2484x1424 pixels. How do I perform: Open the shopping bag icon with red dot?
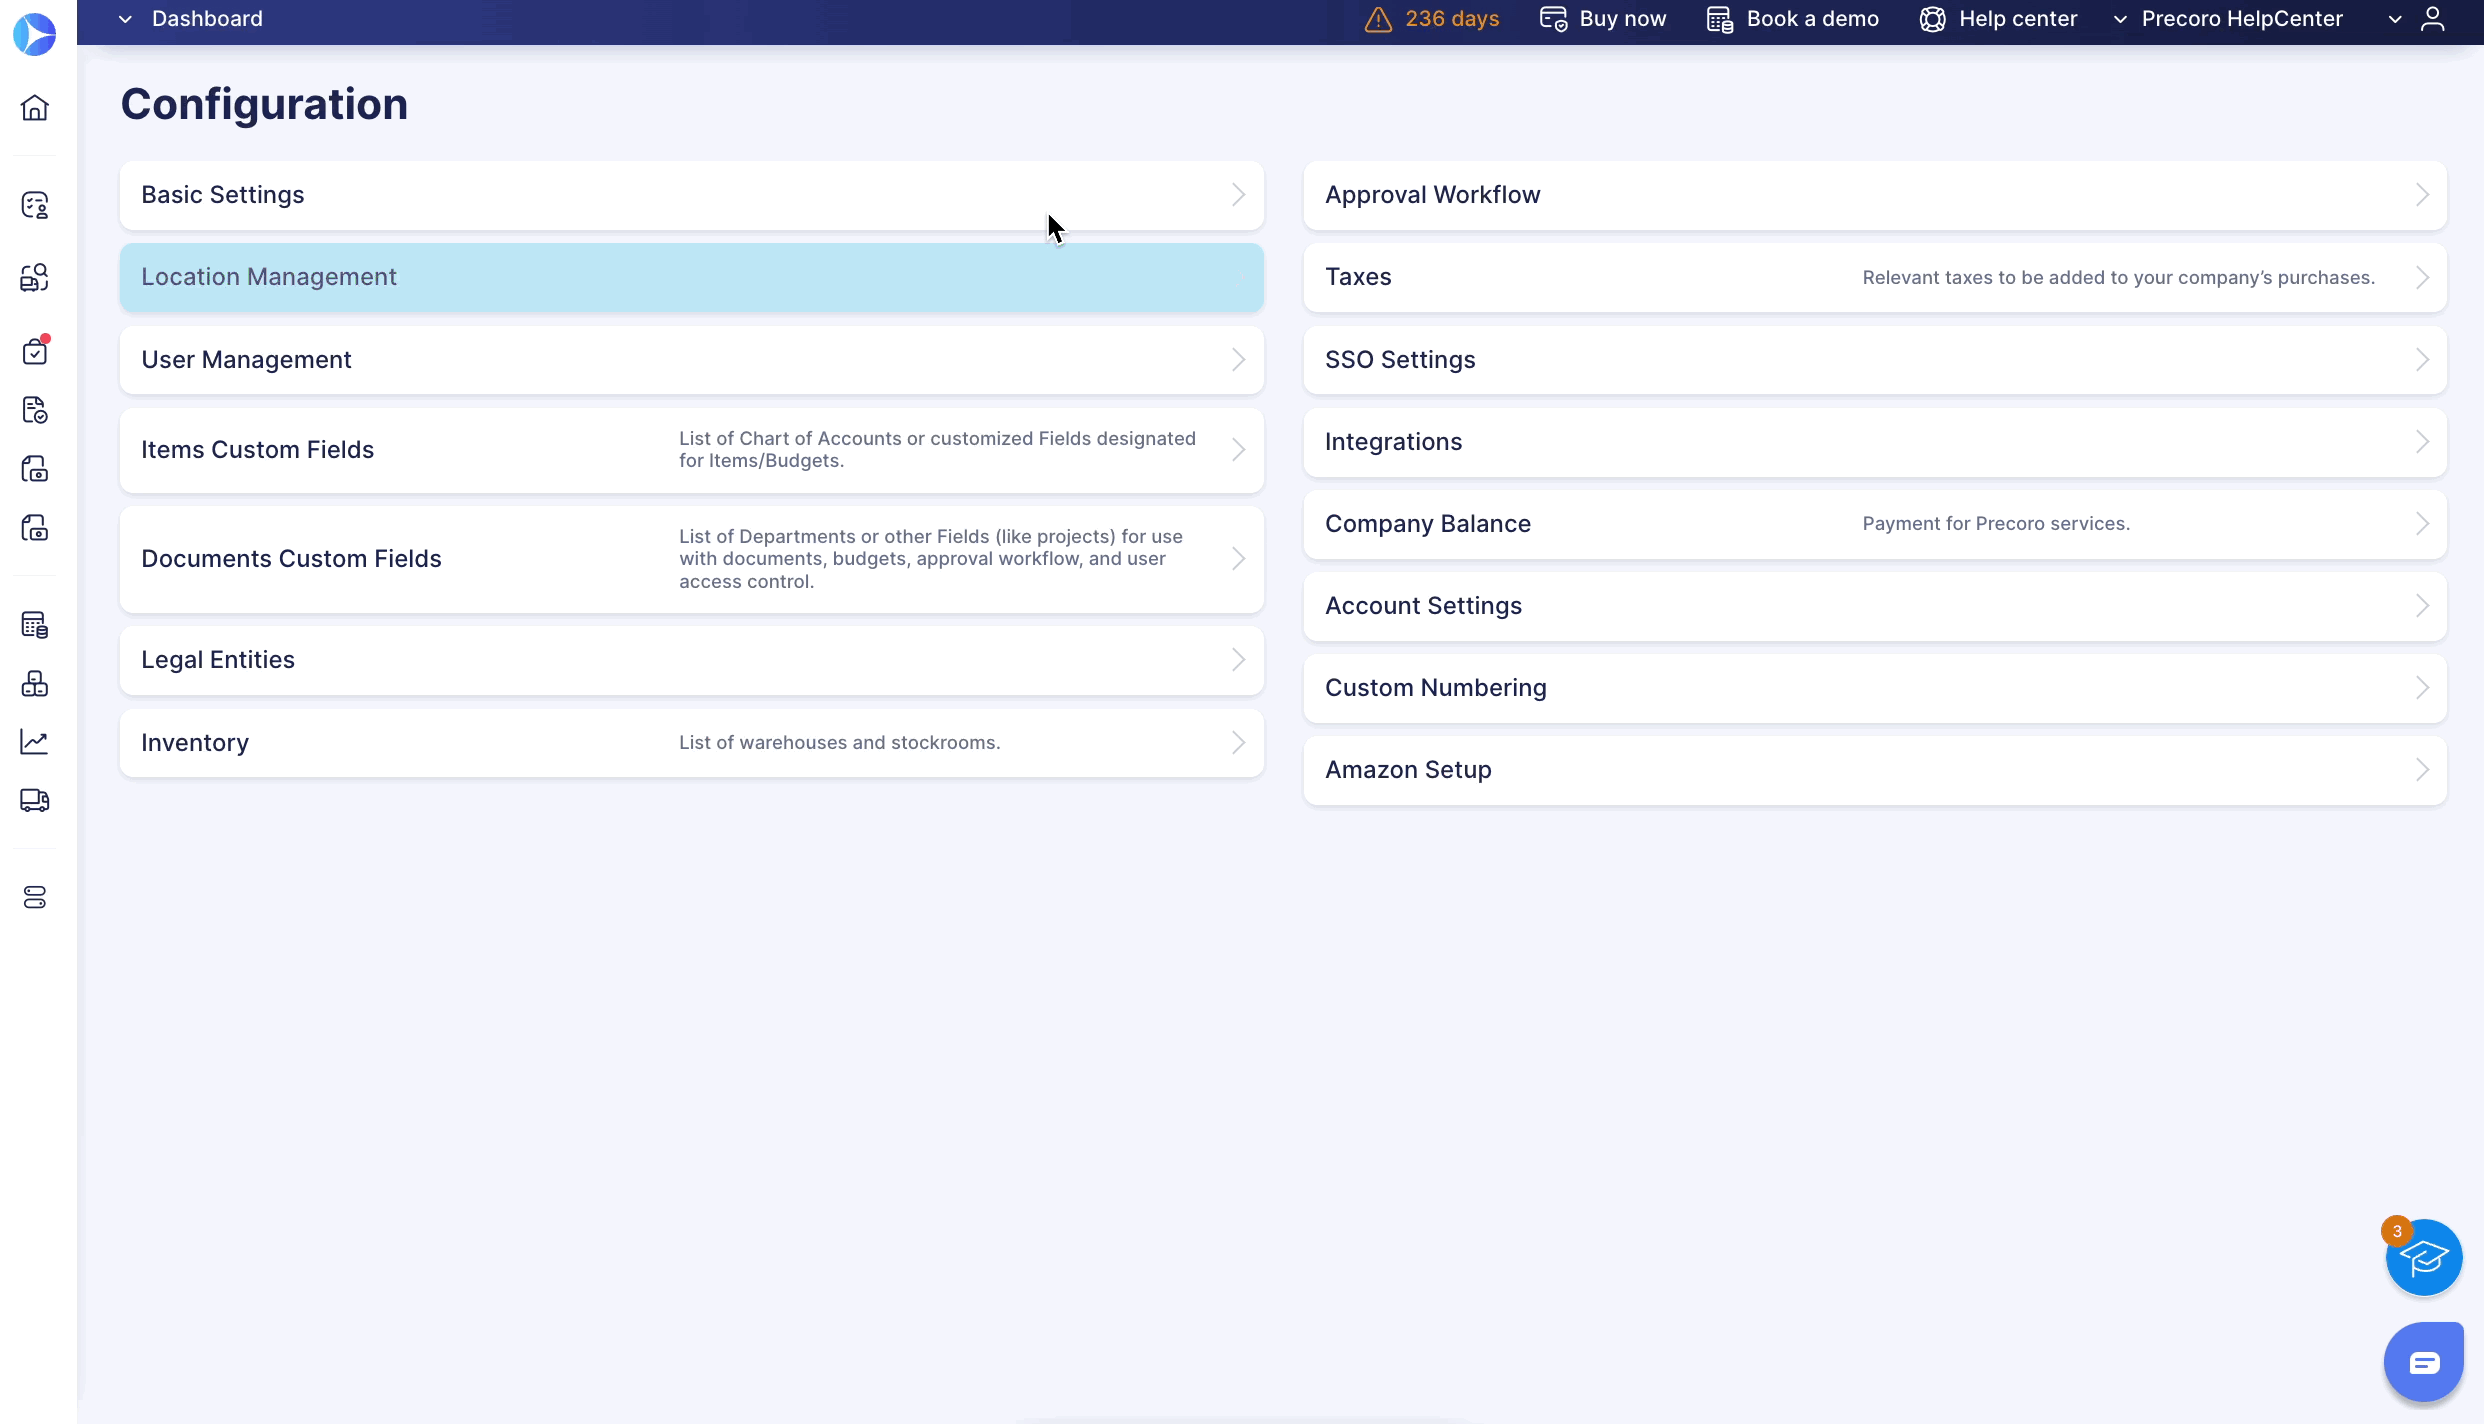pos(35,351)
